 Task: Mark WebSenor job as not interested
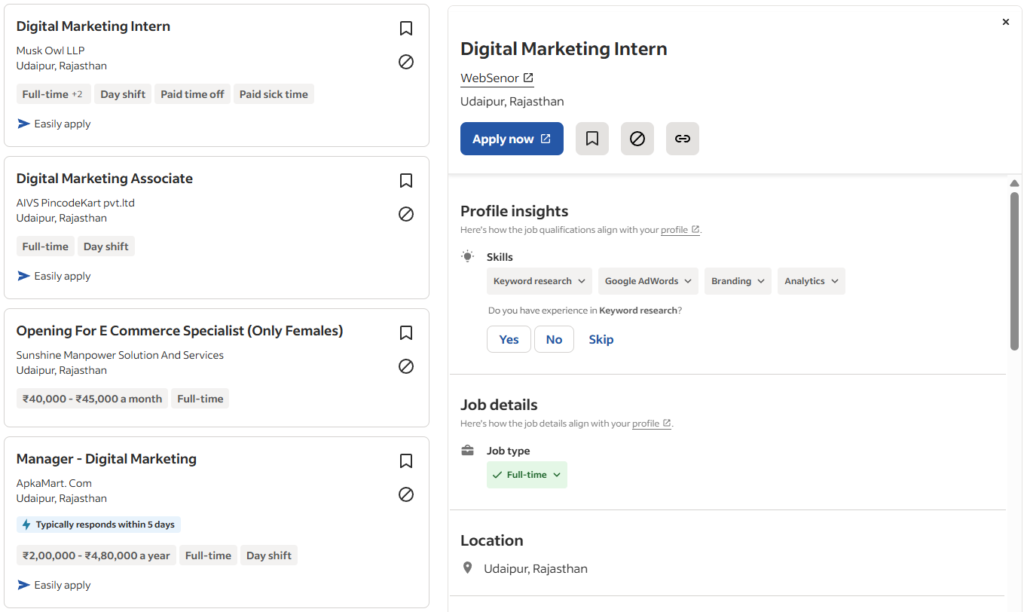[x=637, y=139]
